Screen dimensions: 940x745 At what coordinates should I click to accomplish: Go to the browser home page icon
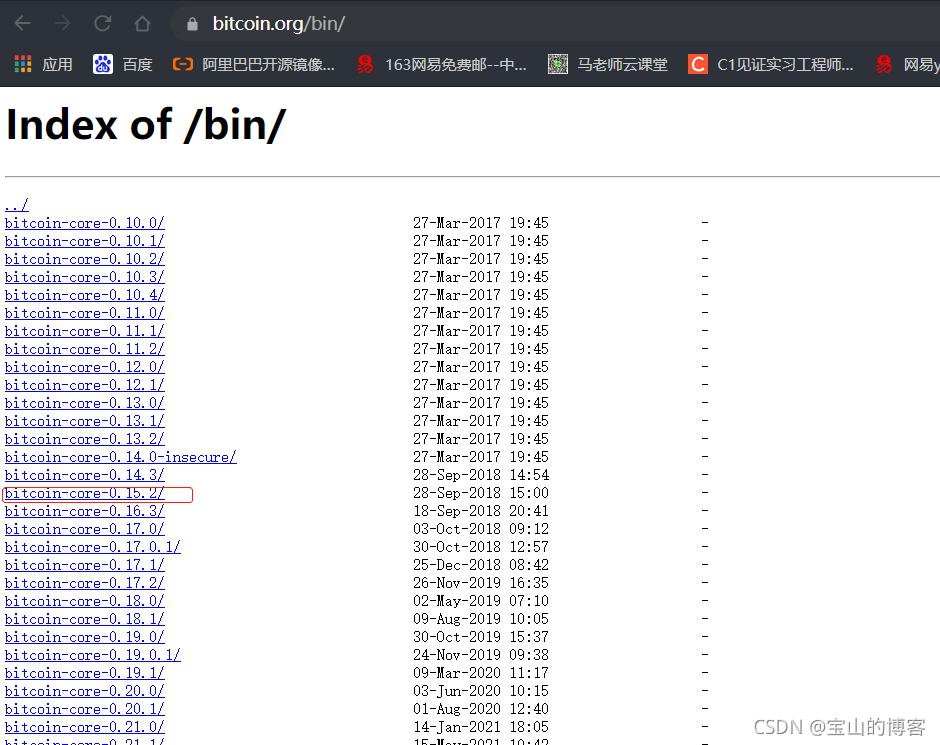tap(142, 23)
